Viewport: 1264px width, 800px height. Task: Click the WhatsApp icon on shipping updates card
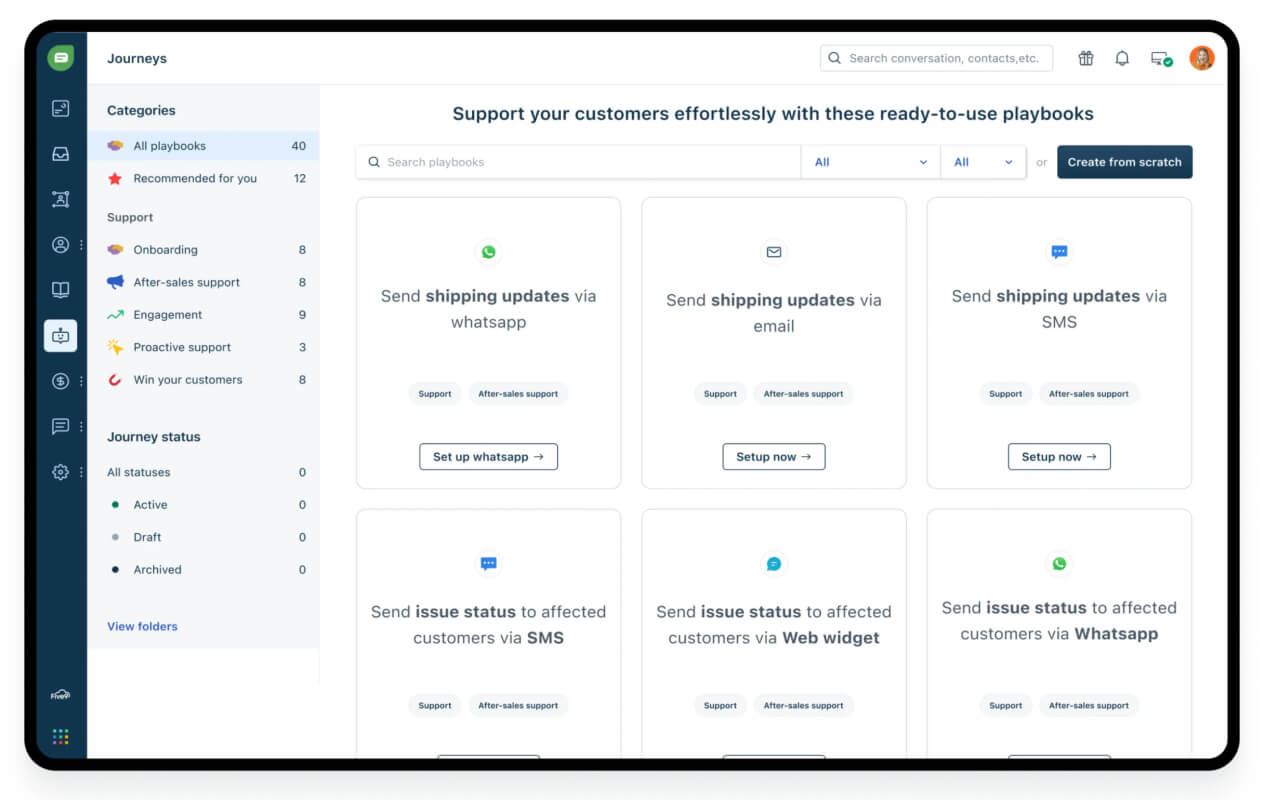point(488,252)
